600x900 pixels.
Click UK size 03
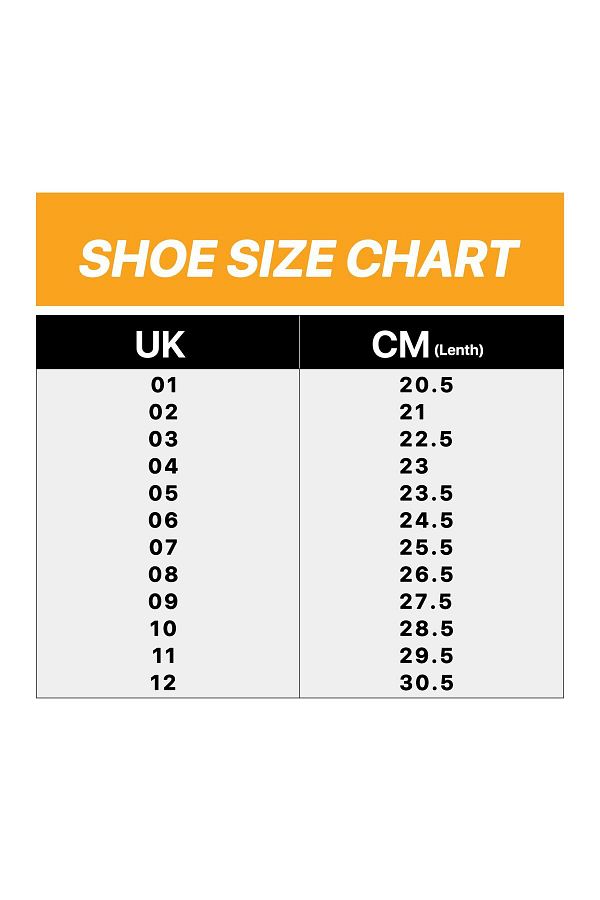click(164, 439)
